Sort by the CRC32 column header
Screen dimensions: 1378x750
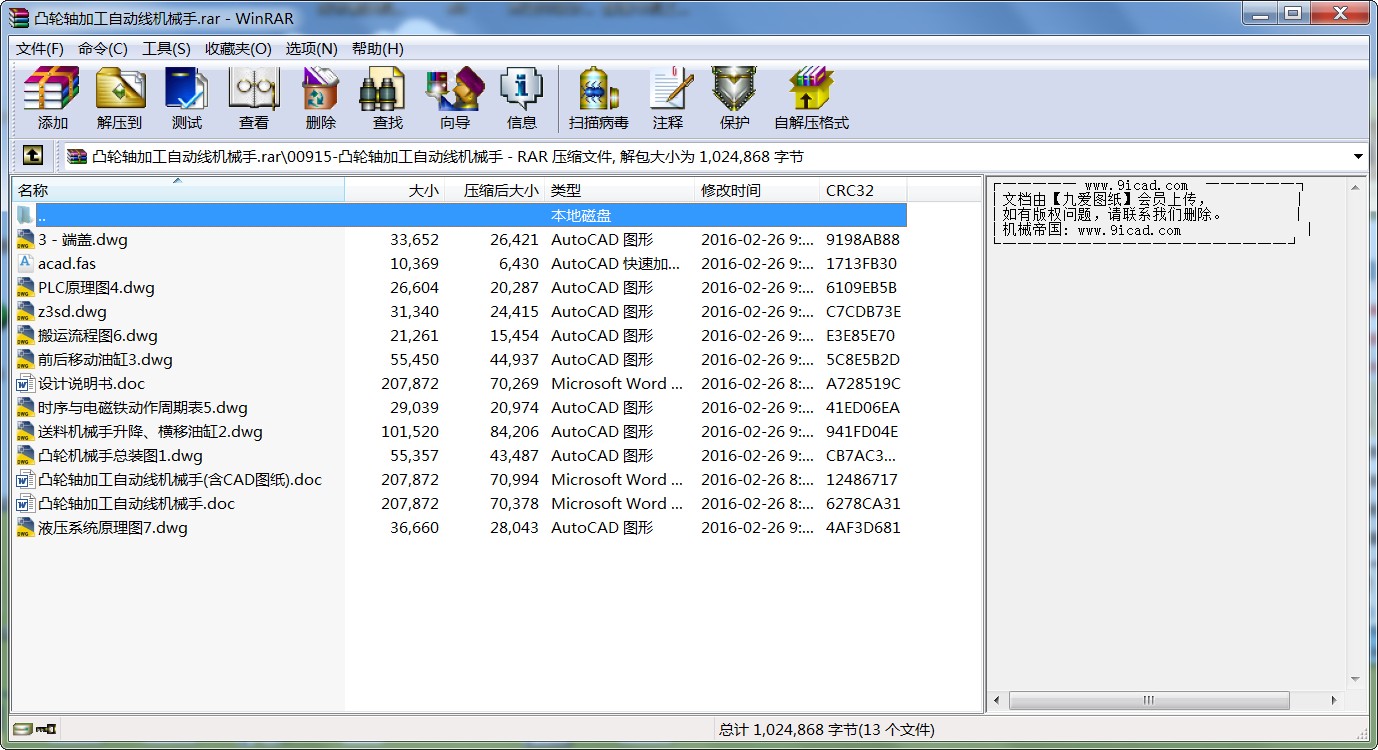pos(863,190)
